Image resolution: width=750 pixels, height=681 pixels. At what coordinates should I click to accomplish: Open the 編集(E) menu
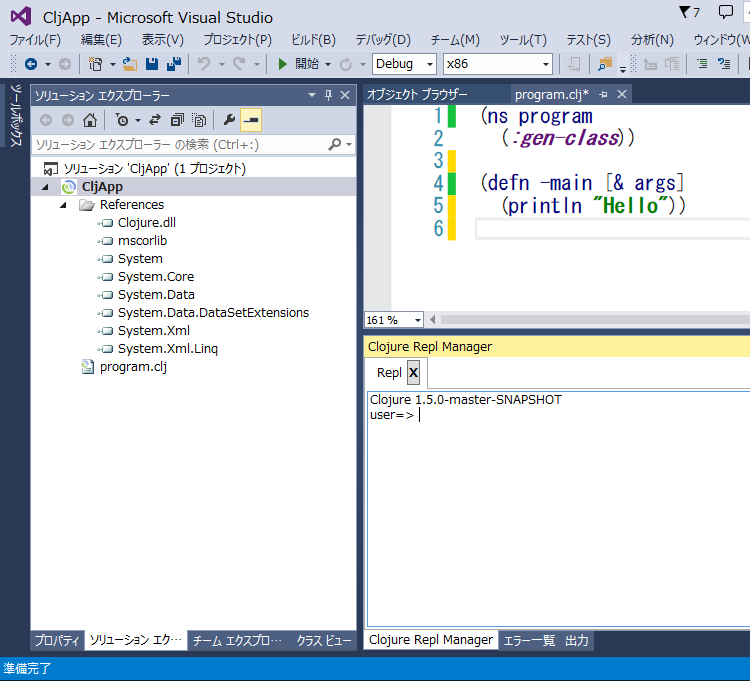click(x=101, y=40)
